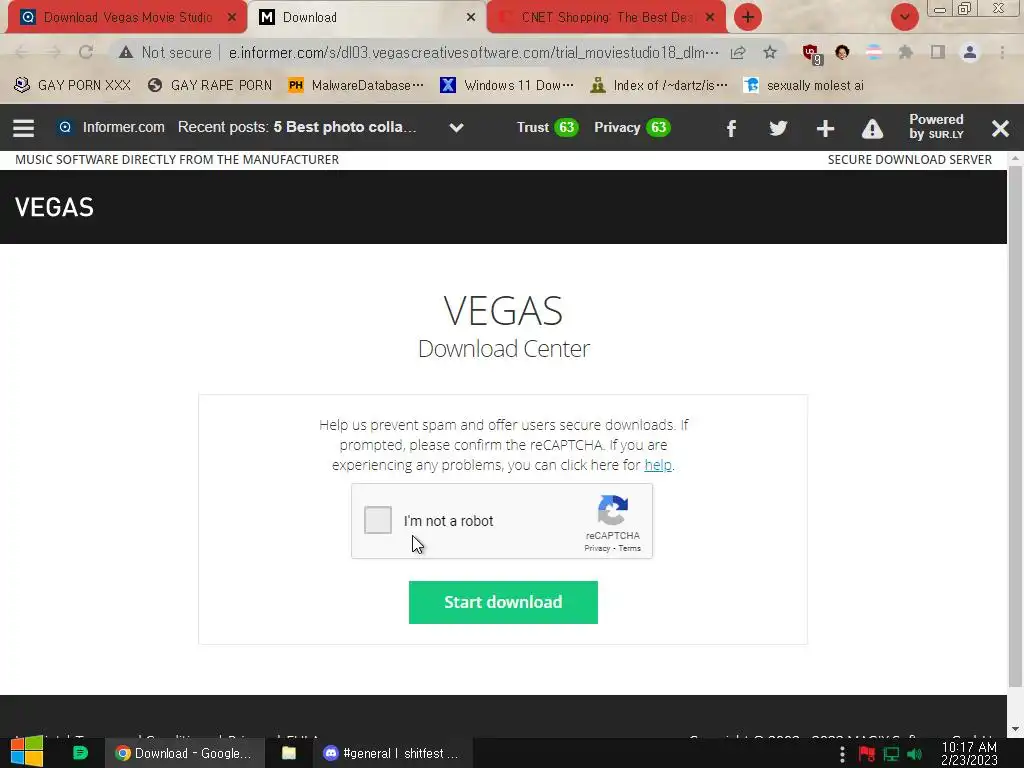Switch to the Download Vegas Movie Studio tab
Viewport: 1024px width, 768px height.
point(127,17)
